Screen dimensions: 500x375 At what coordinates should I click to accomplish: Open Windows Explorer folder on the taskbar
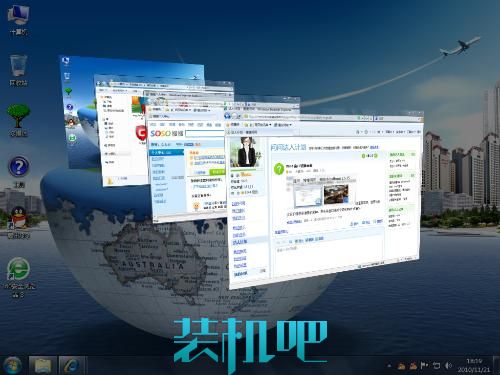[43, 365]
